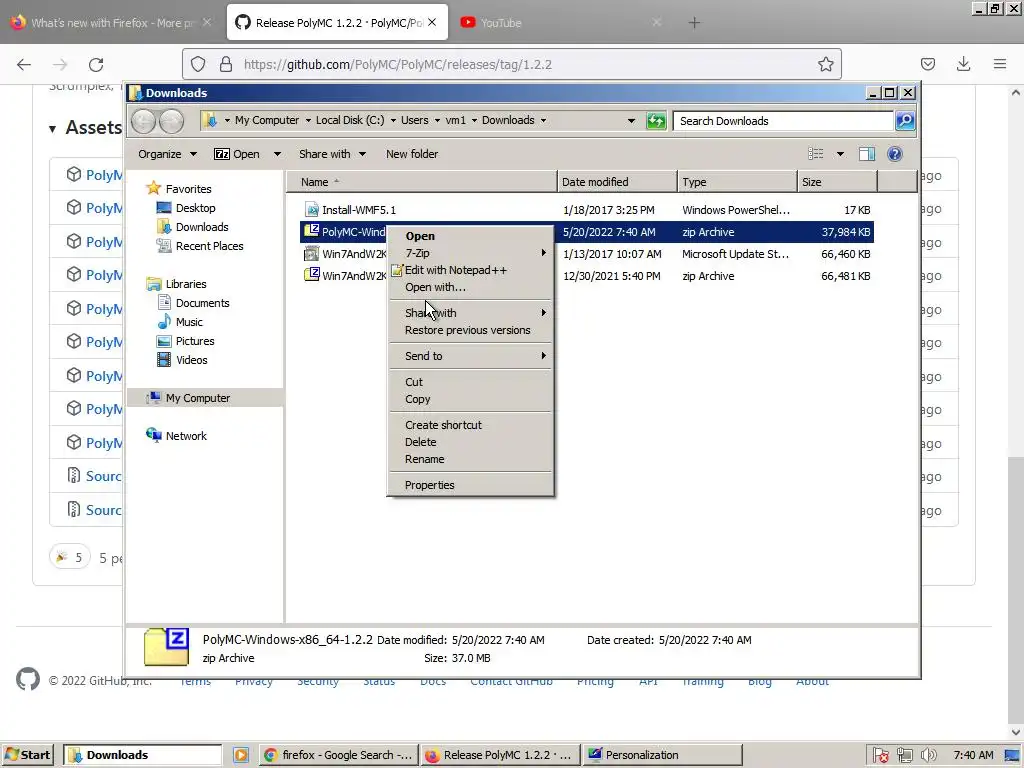Screen dimensions: 1024x768
Task: Click the Windows Start button
Action: click(27, 755)
